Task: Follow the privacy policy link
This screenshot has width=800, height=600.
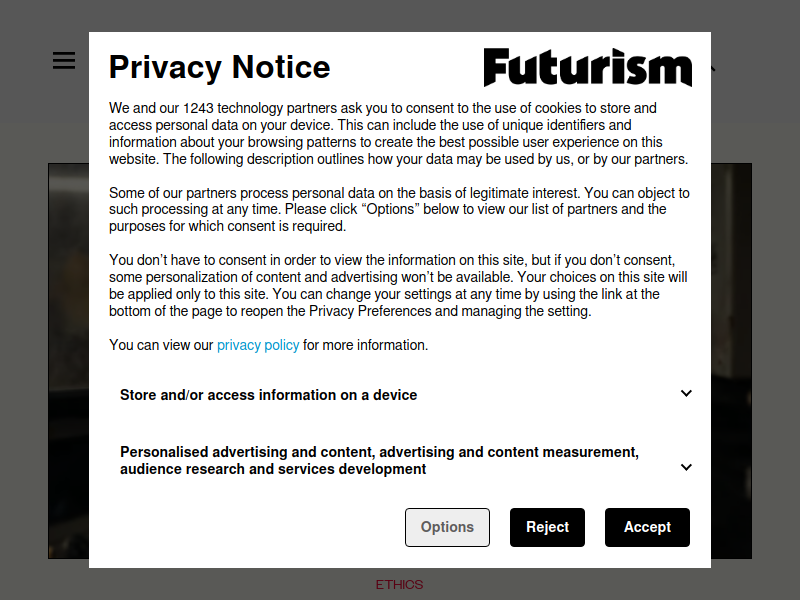Action: coord(258,345)
